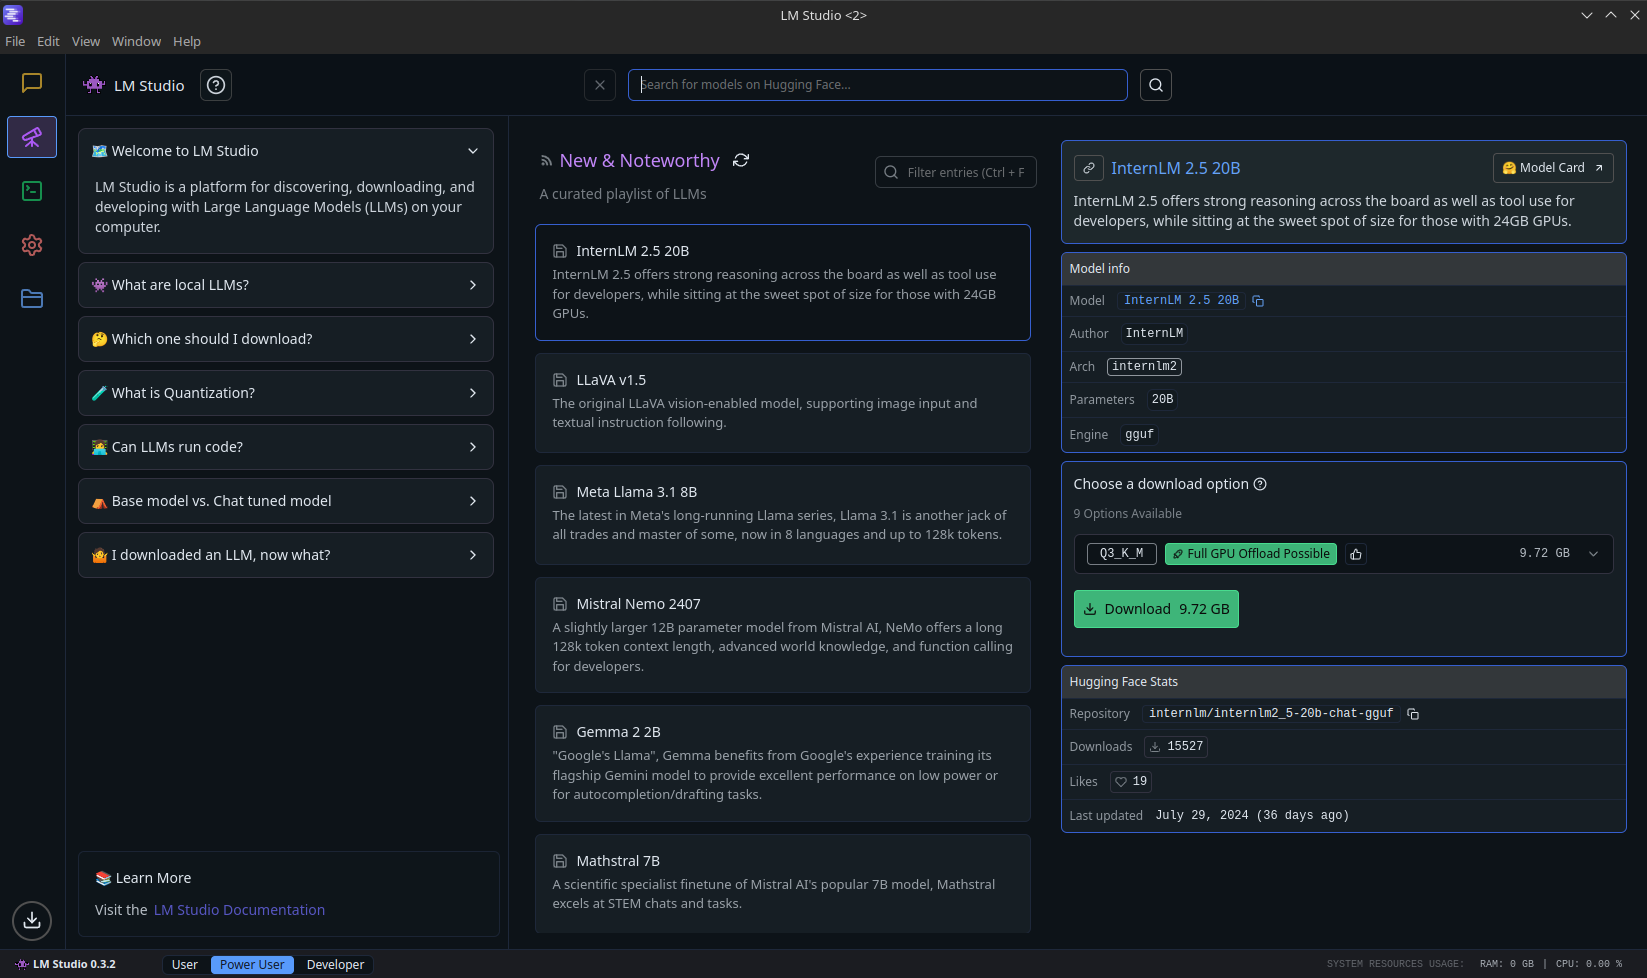Expand What are local LLMs?

[286, 285]
